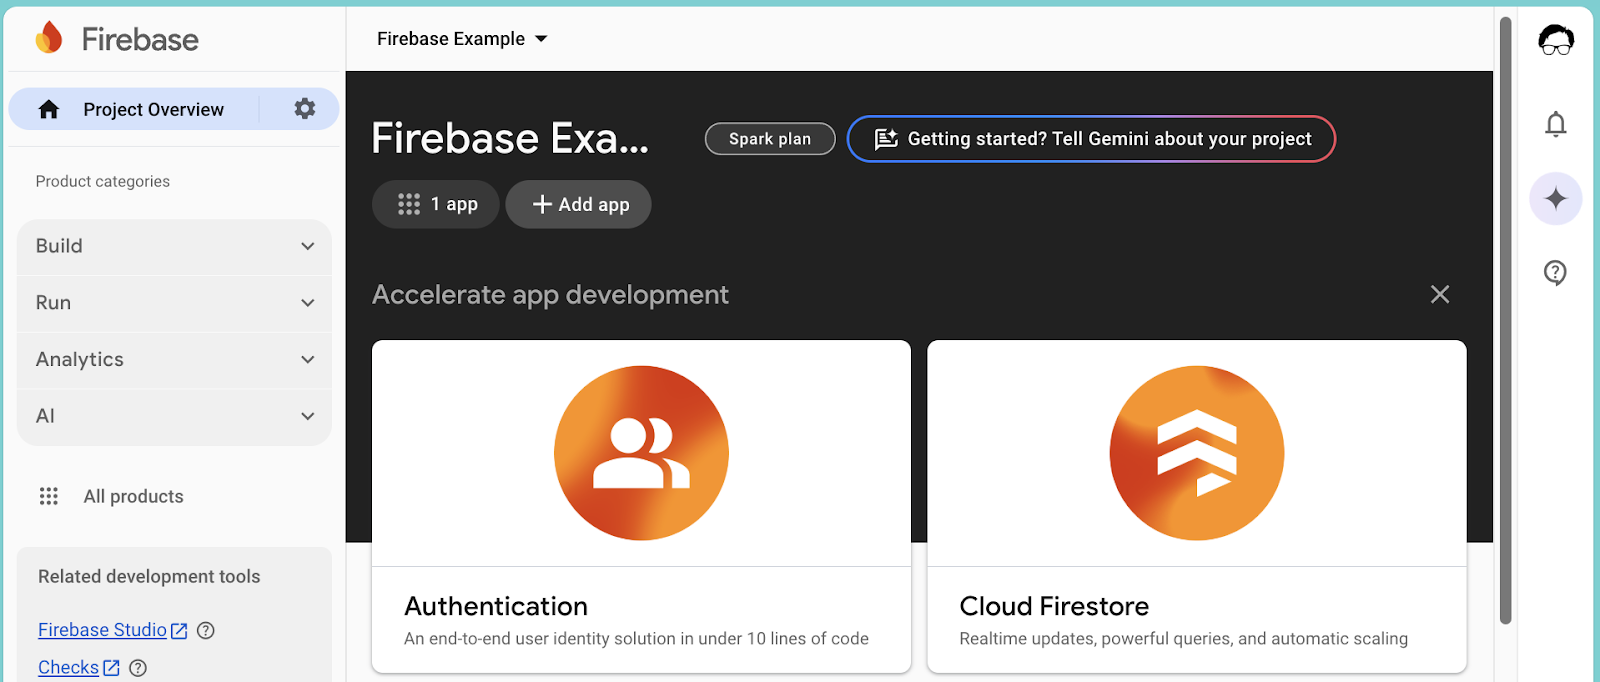Viewport: 1600px width, 682px height.
Task: Expand the Run category
Action: point(174,303)
